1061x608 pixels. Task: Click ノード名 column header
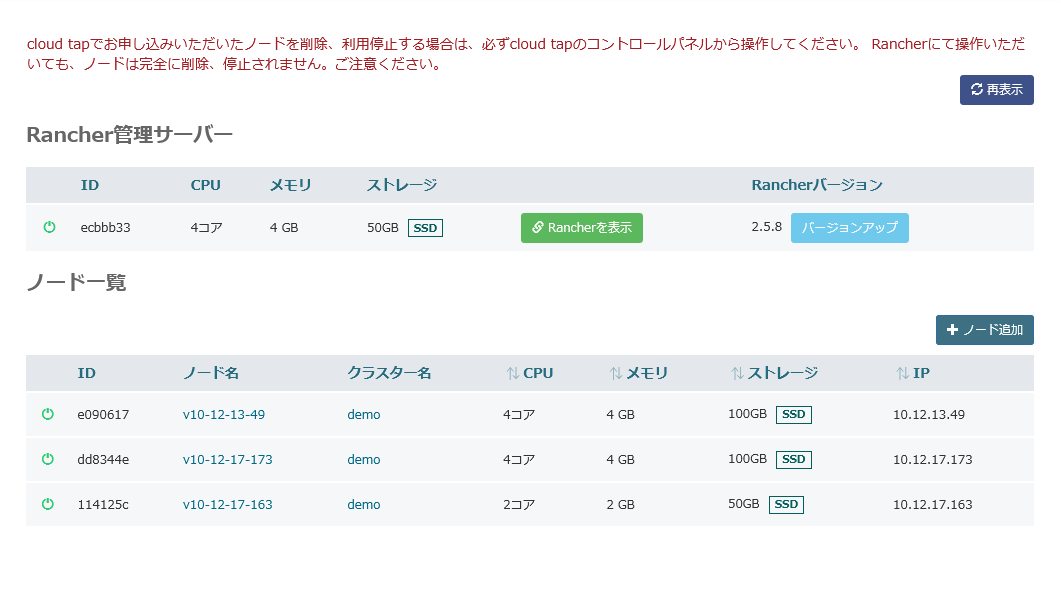click(x=211, y=373)
